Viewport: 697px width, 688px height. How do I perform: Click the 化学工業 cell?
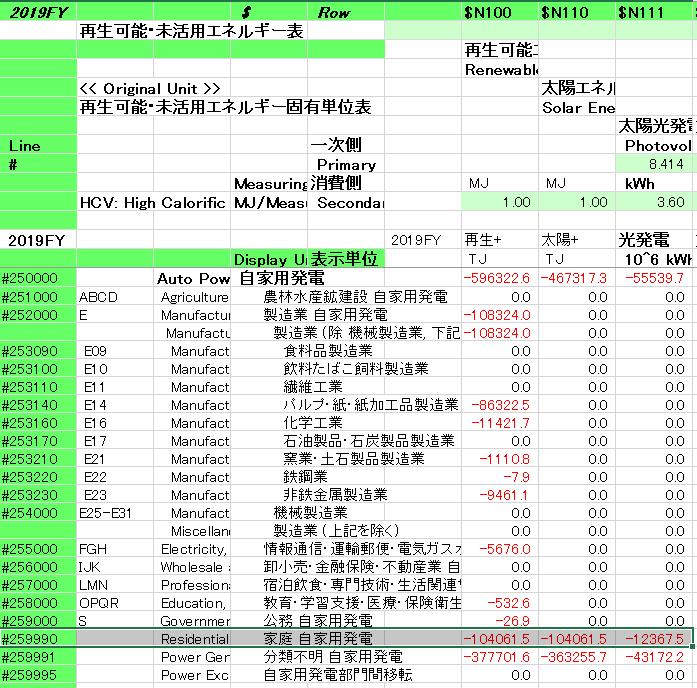point(313,423)
